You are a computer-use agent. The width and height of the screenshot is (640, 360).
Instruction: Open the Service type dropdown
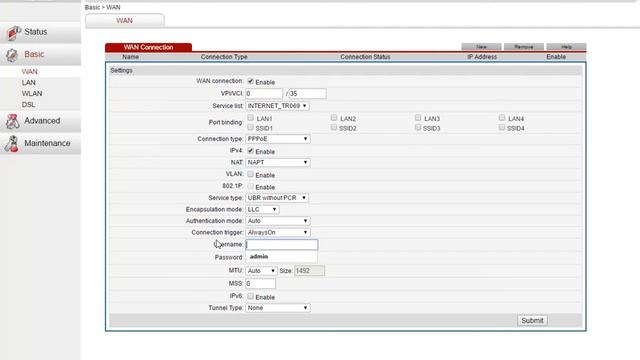click(277, 198)
